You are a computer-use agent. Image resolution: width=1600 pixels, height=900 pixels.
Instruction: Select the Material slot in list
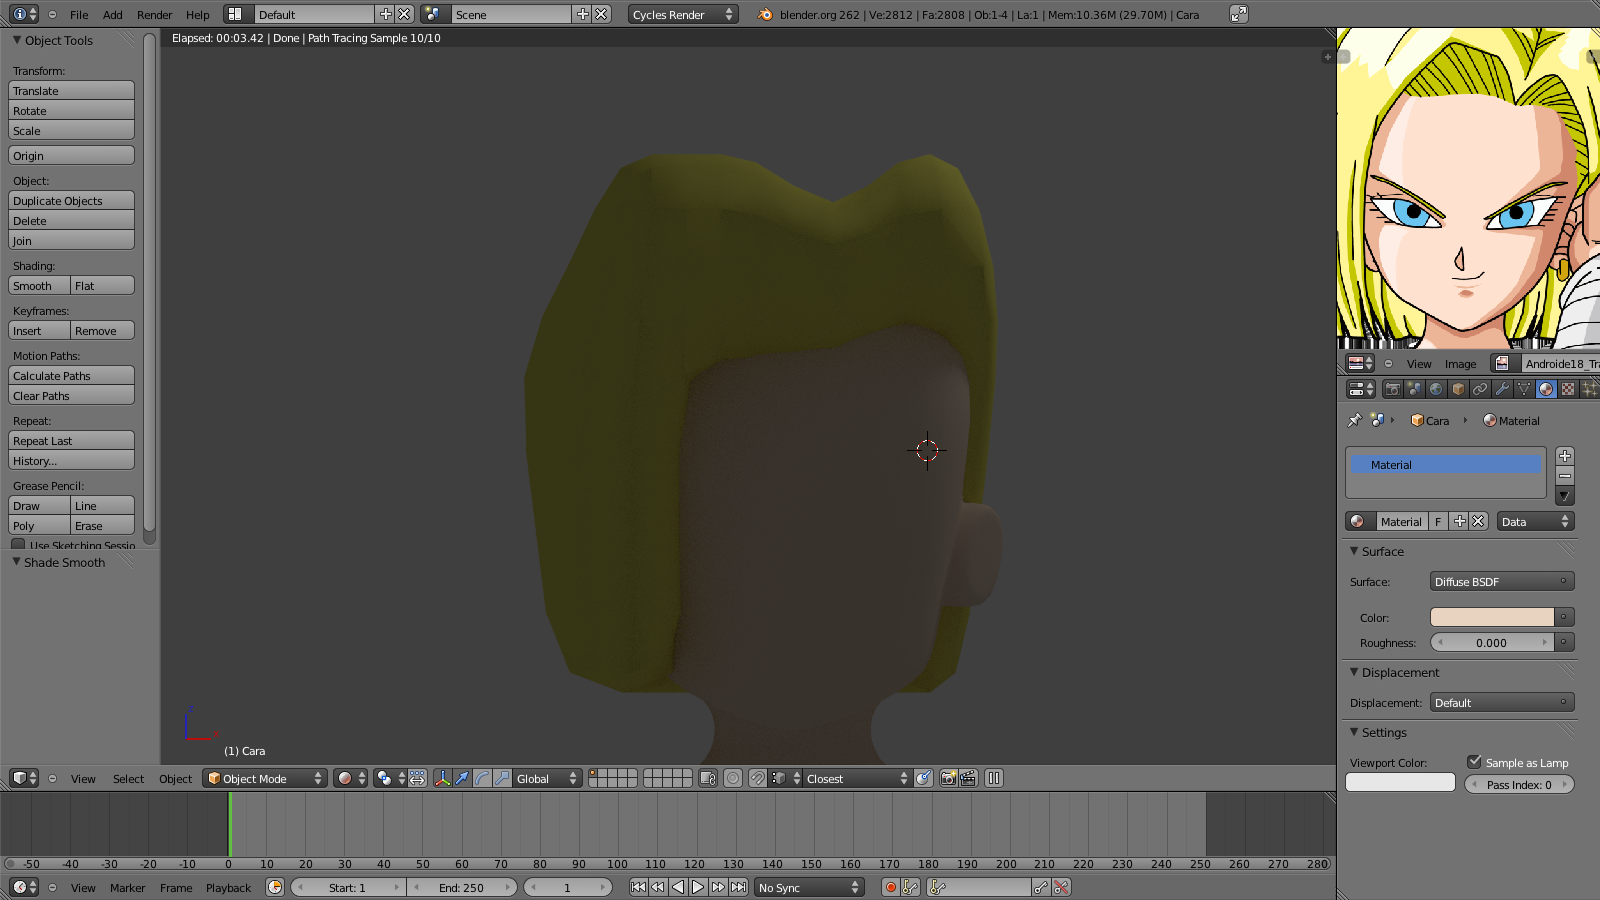[x=1445, y=465]
